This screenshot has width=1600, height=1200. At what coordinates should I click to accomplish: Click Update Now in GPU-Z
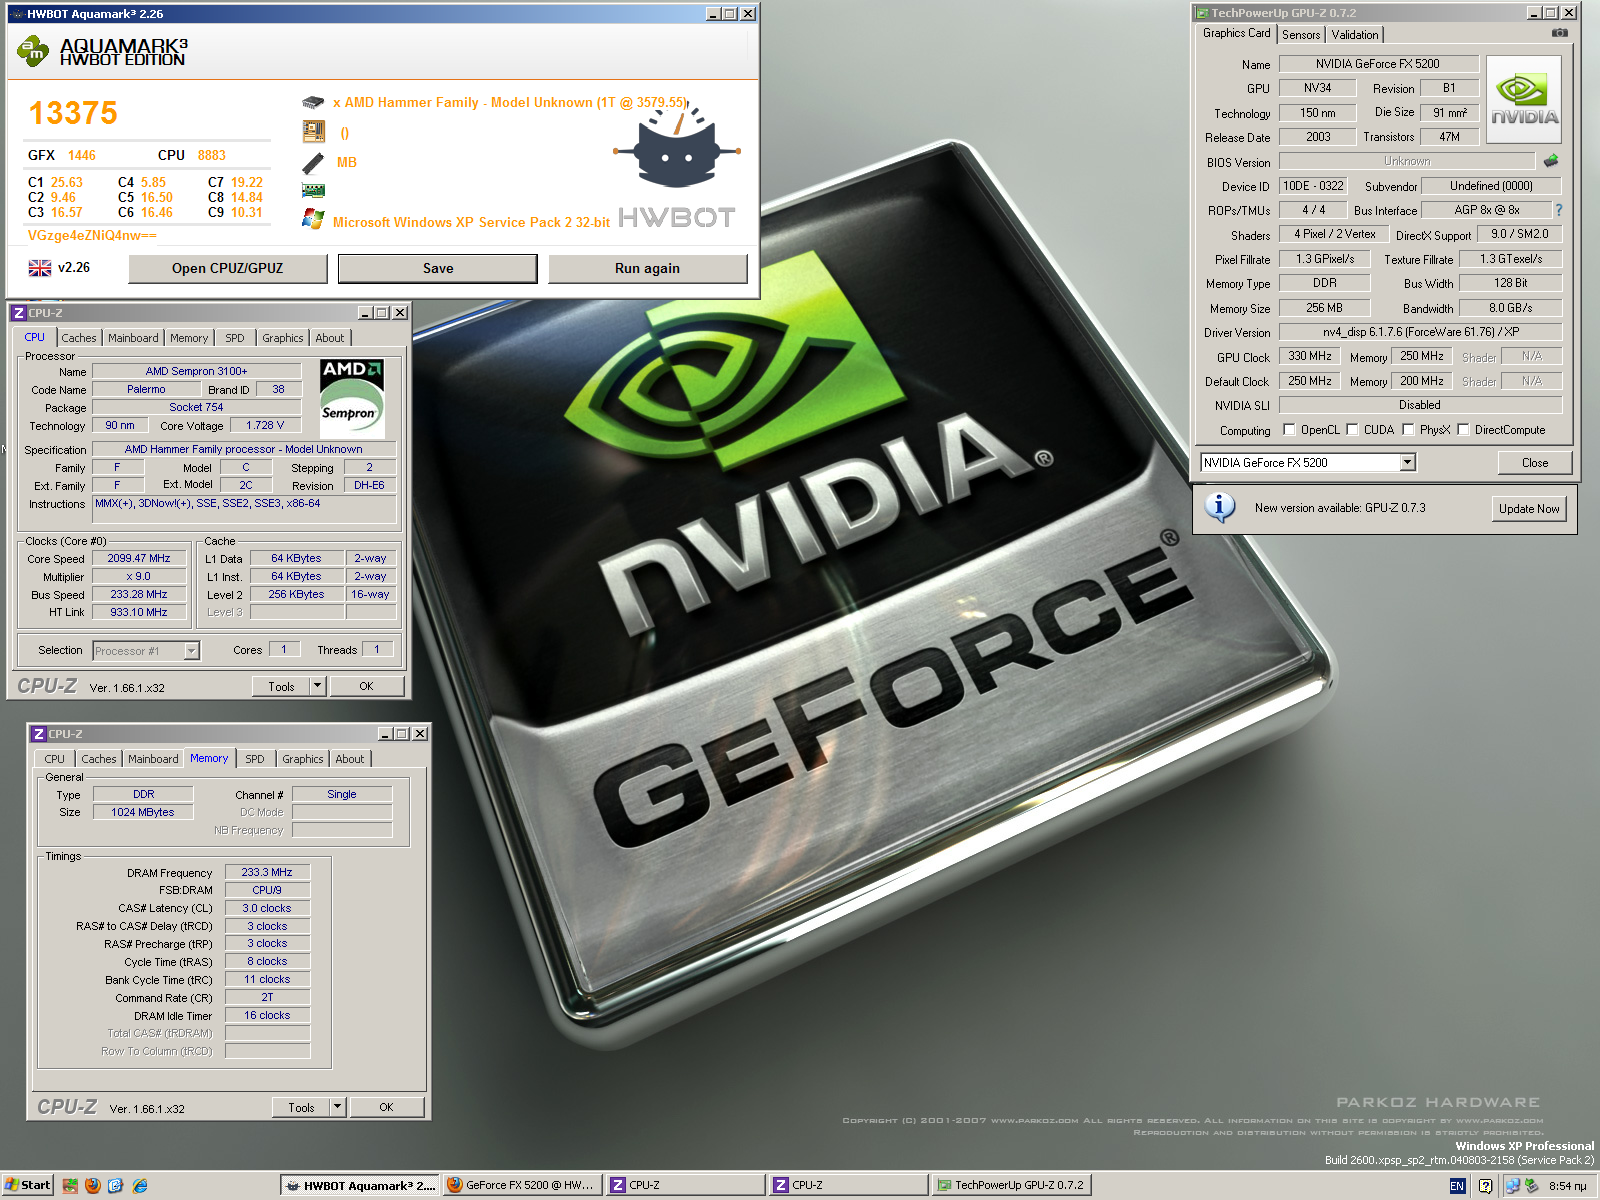point(1529,509)
